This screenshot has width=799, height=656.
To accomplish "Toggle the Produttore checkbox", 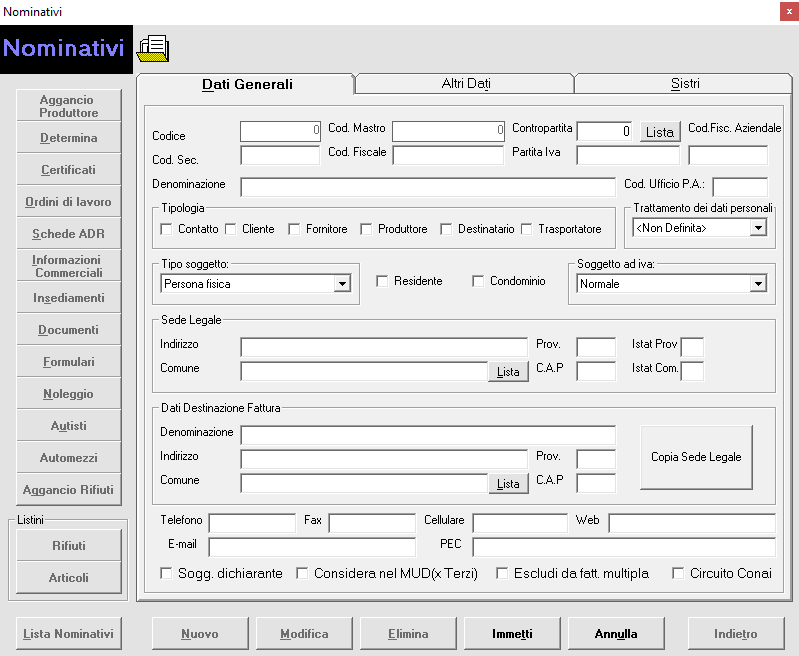I will tap(366, 229).
